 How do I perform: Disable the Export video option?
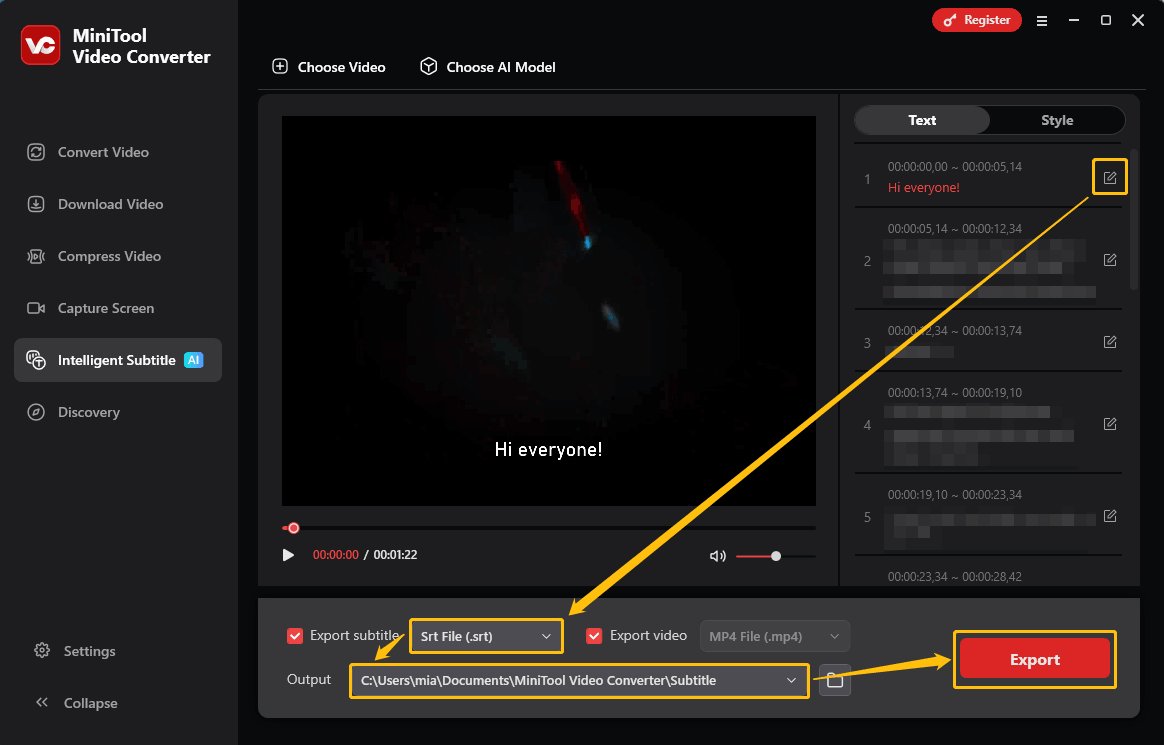point(594,635)
